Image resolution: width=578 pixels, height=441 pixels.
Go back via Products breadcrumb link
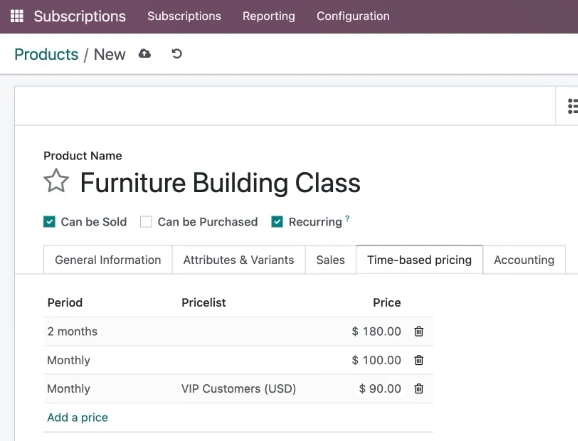coord(46,54)
